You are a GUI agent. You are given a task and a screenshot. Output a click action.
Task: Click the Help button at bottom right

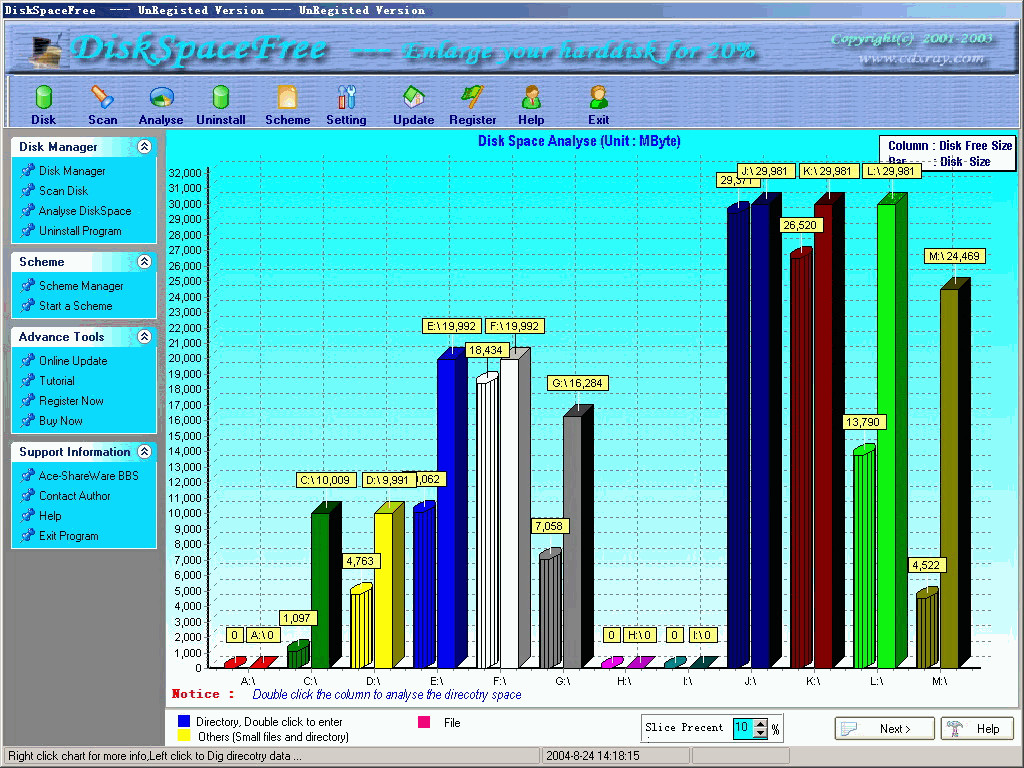tap(977, 728)
